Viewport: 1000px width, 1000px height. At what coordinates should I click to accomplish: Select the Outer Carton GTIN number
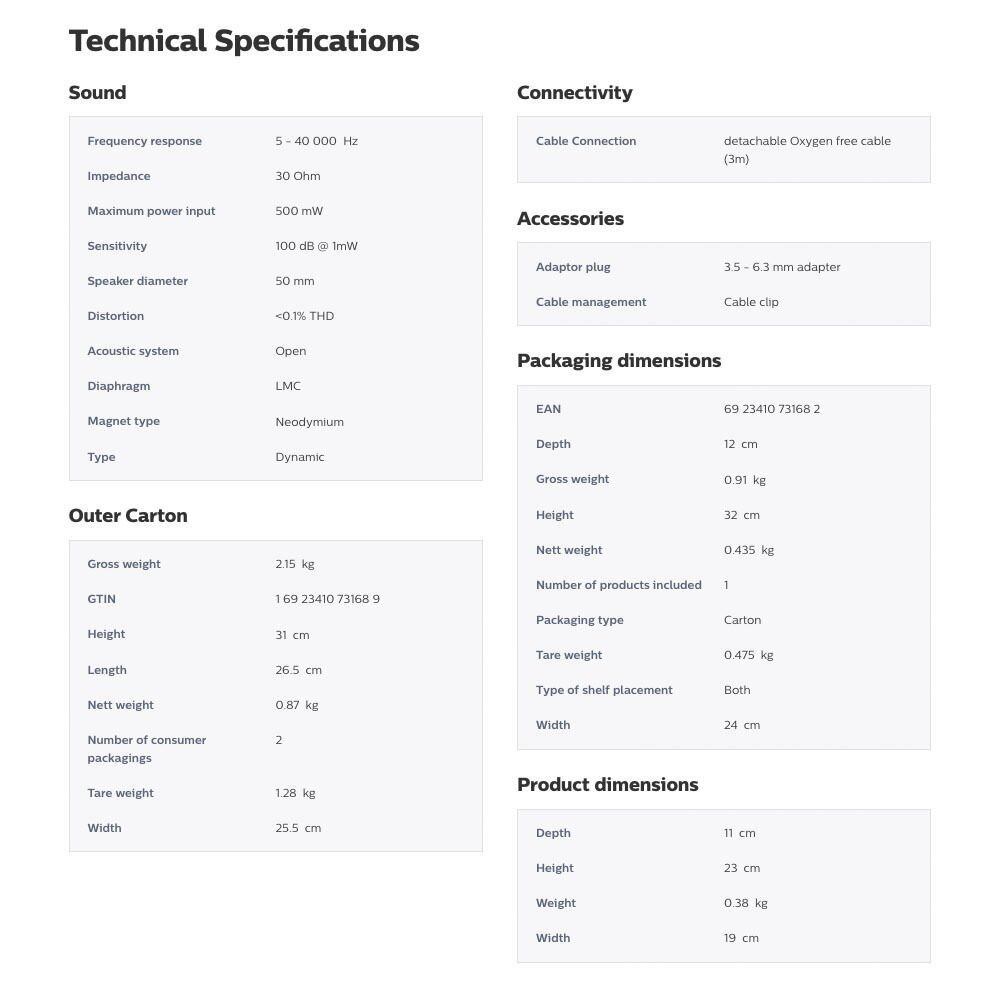coord(327,599)
